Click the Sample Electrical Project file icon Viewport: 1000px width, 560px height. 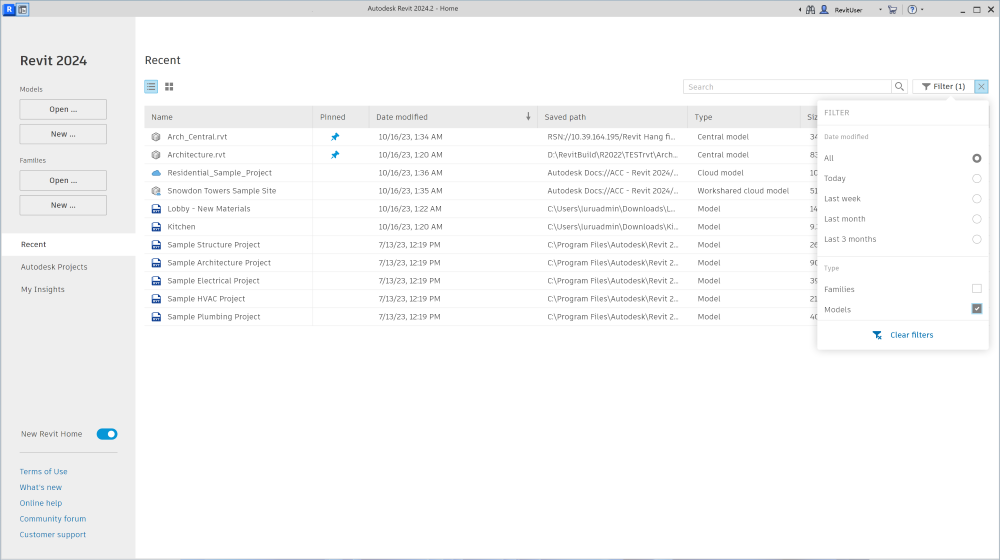(156, 281)
